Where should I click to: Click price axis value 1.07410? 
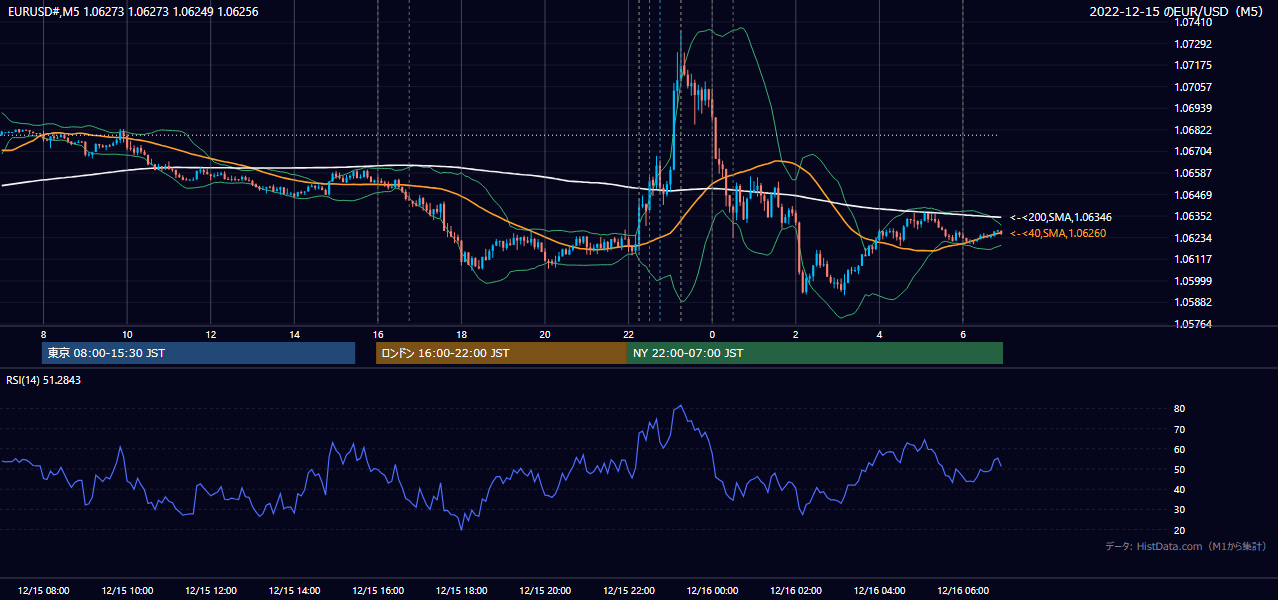pyautogui.click(x=1193, y=22)
